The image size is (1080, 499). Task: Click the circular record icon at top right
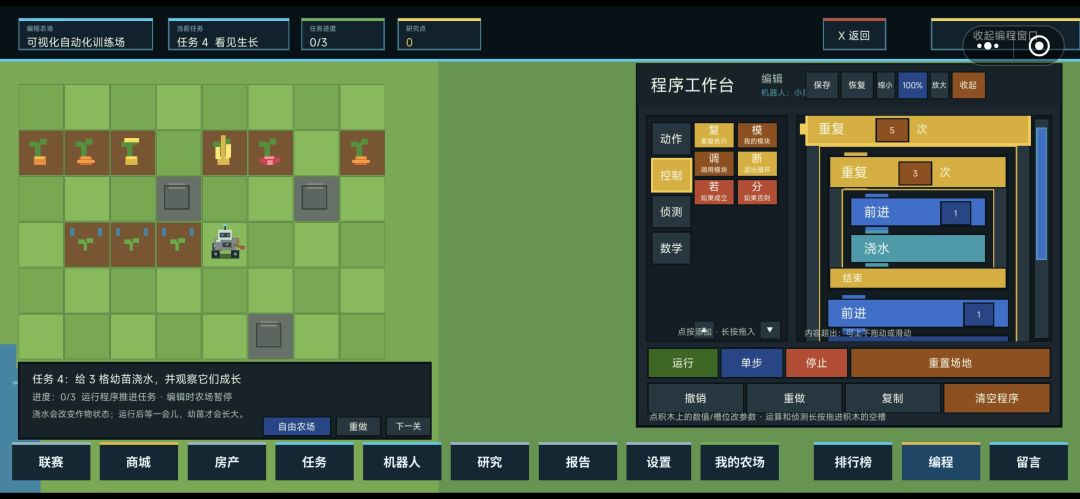1039,46
